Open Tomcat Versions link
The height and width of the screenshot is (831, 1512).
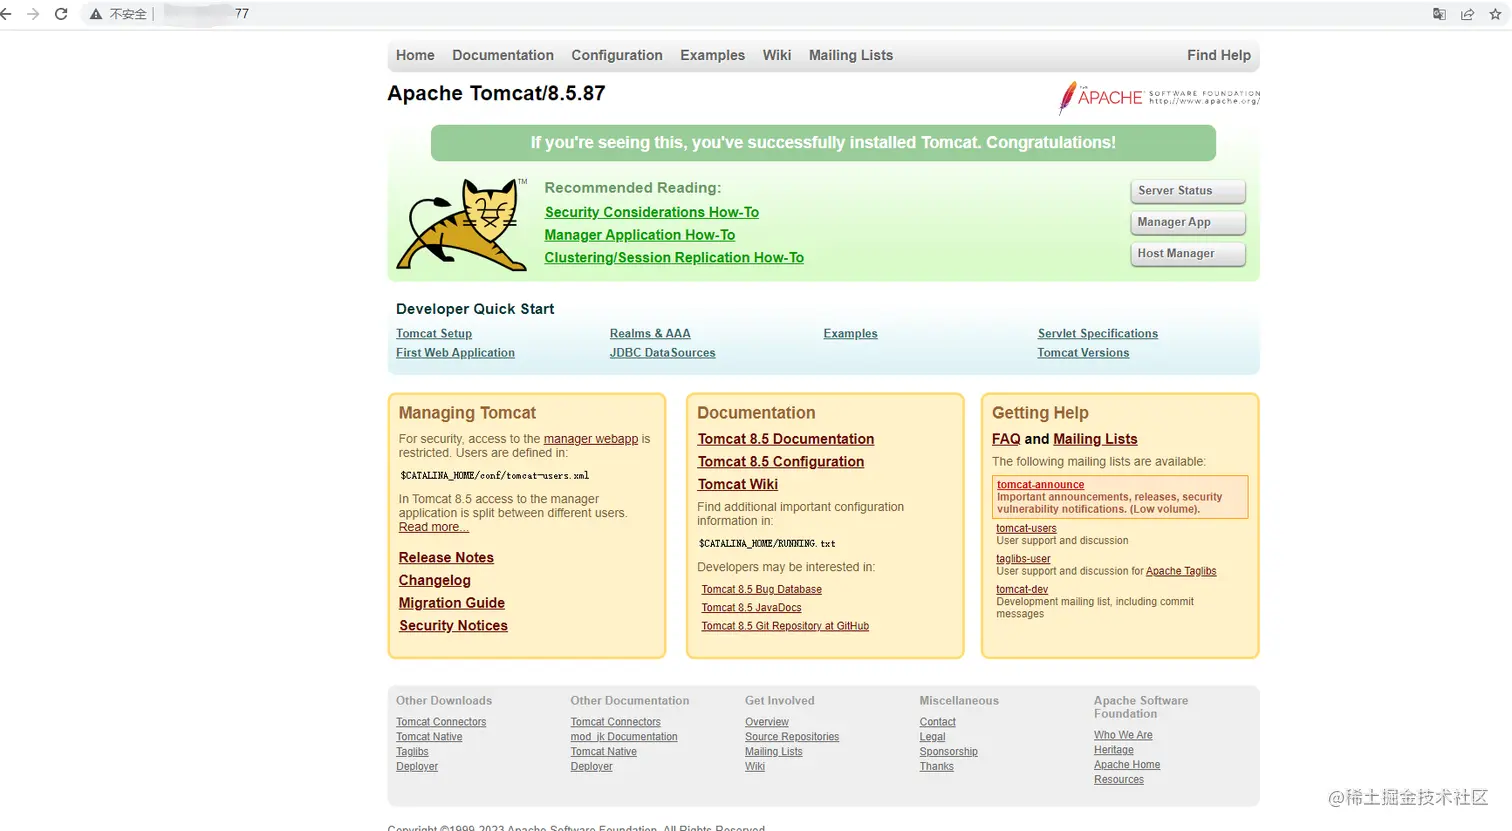1083,352
